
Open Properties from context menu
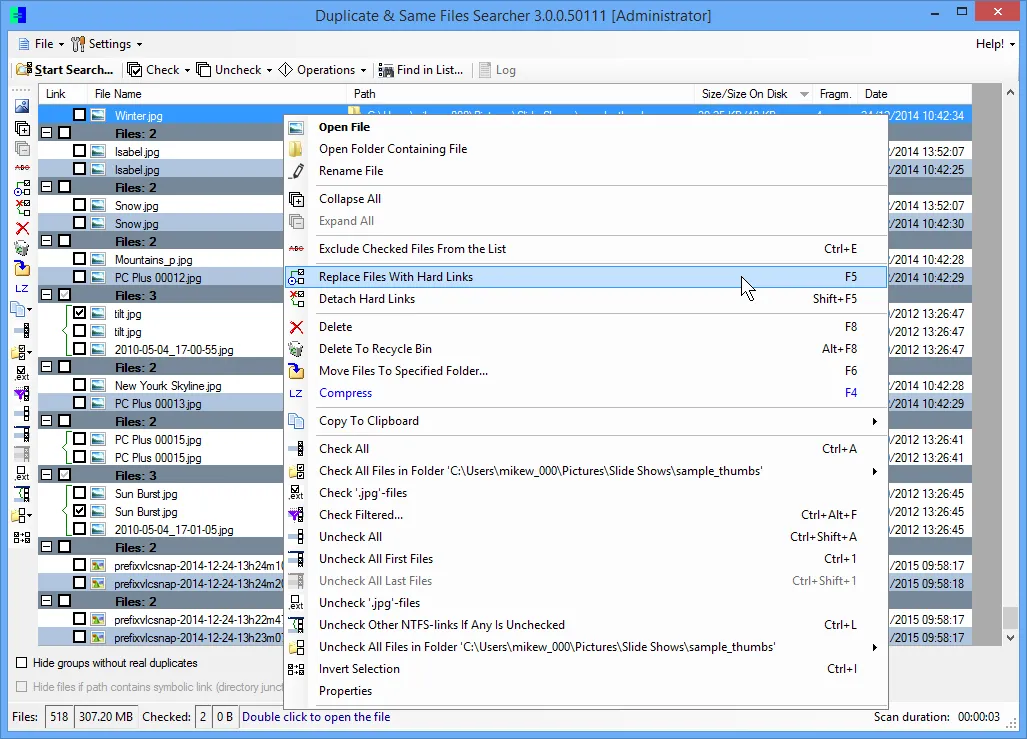586,691
